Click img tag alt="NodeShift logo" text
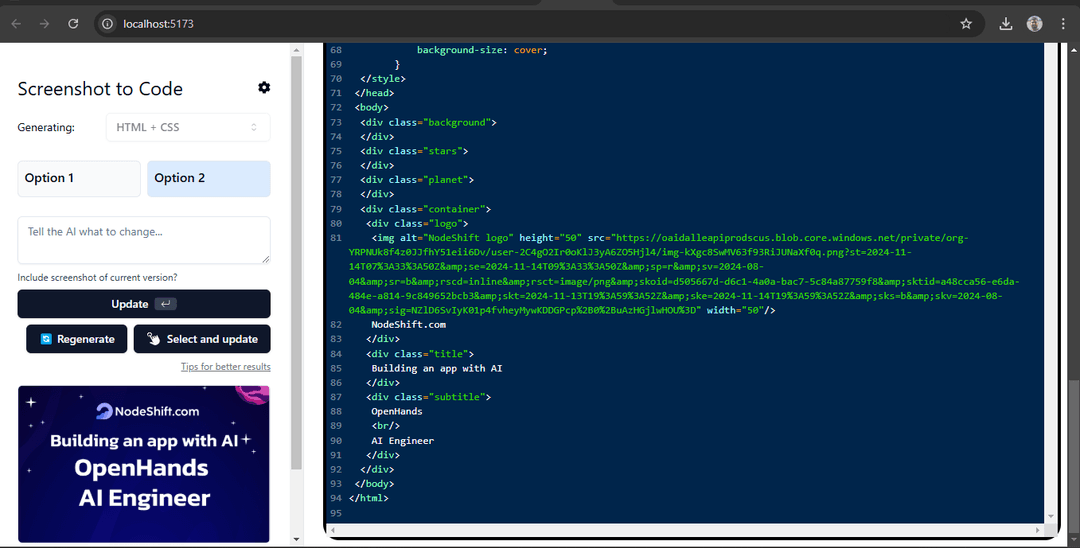Viewport: 1080px width, 548px height. (x=442, y=238)
